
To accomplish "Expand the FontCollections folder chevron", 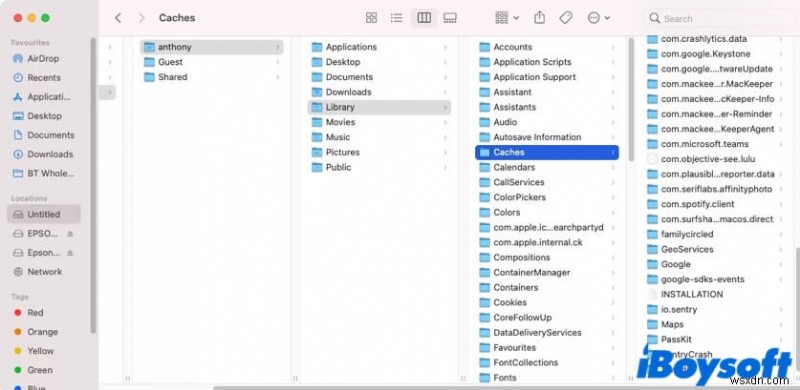I will (x=613, y=363).
